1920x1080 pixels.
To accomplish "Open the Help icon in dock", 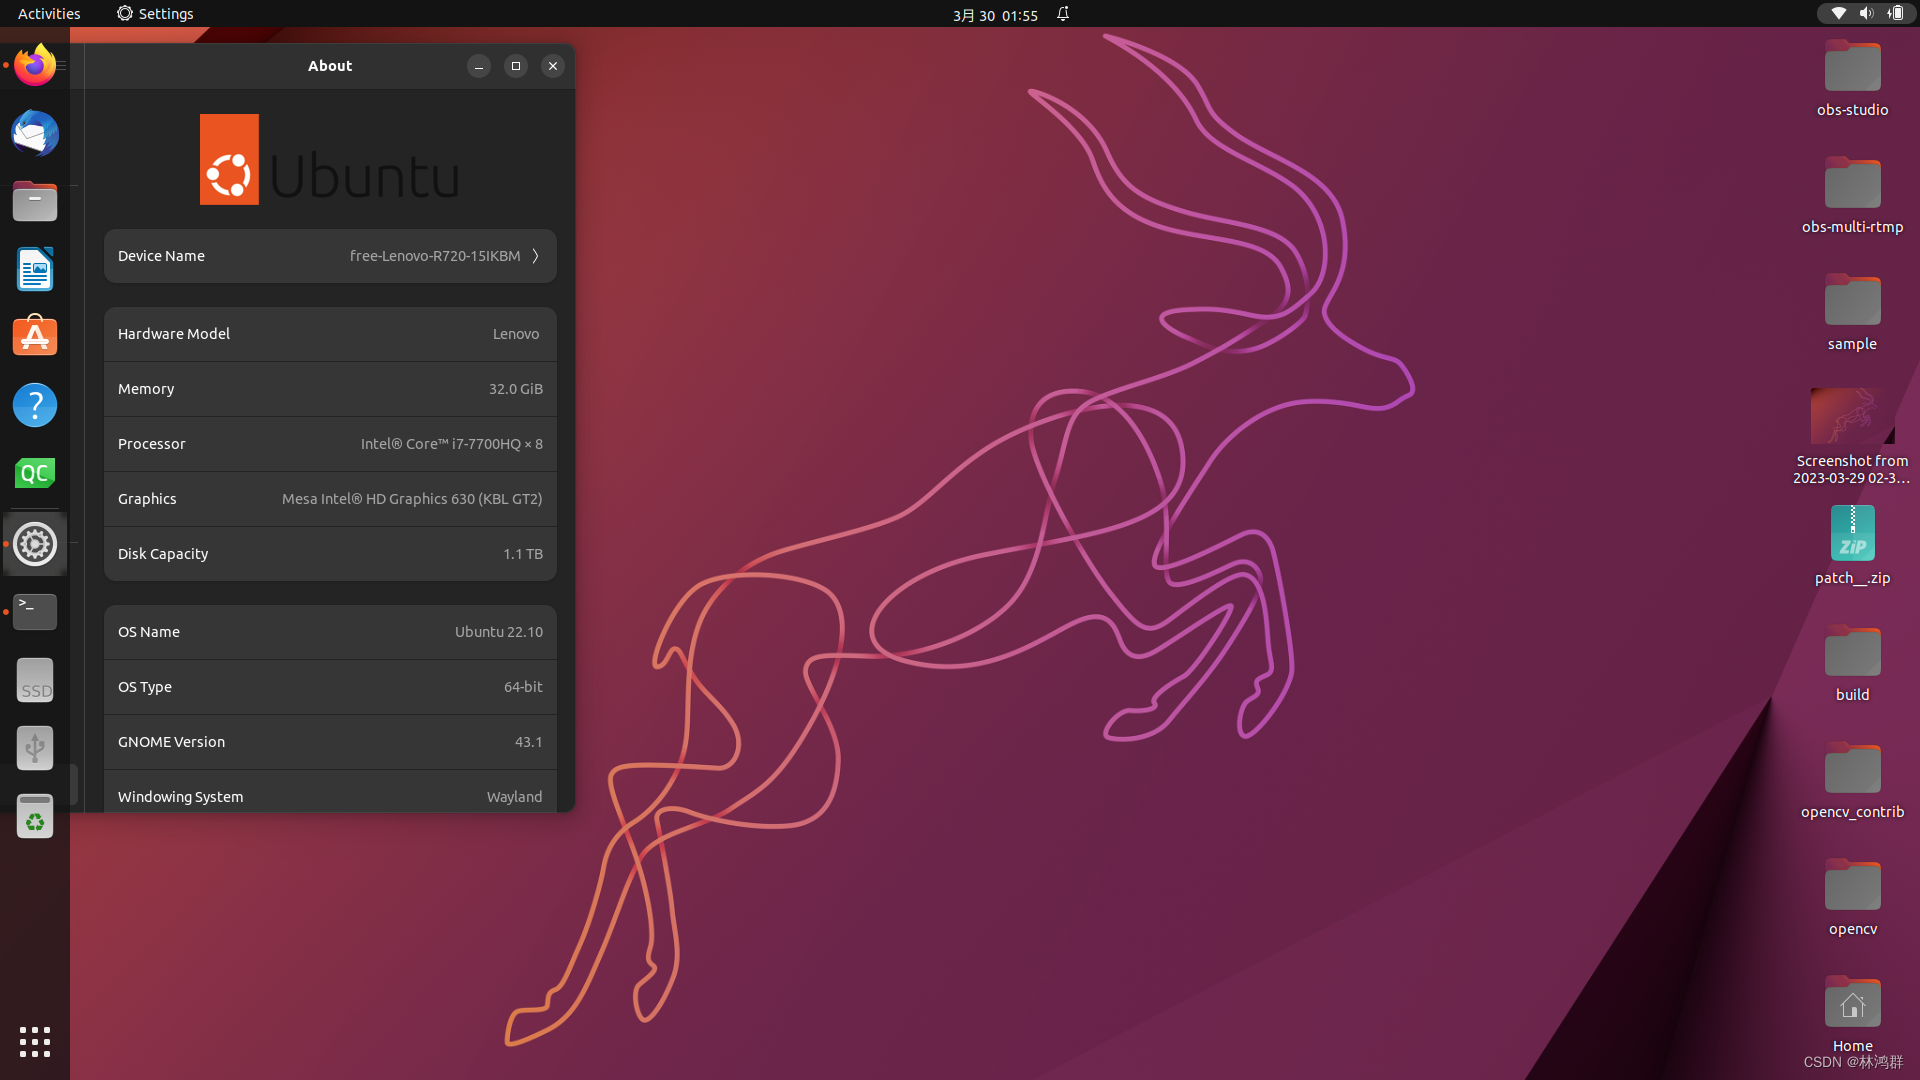I will pyautogui.click(x=35, y=405).
